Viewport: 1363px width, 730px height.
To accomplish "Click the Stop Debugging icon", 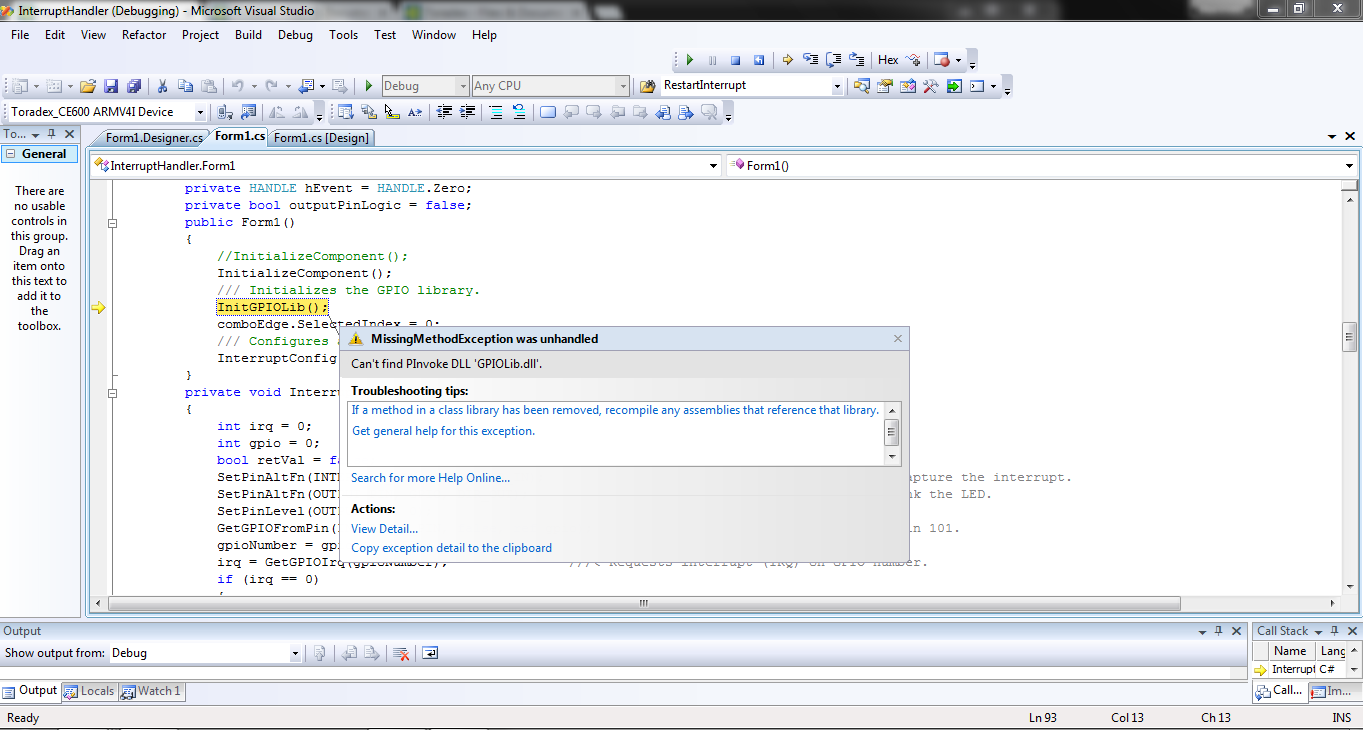I will point(735,59).
